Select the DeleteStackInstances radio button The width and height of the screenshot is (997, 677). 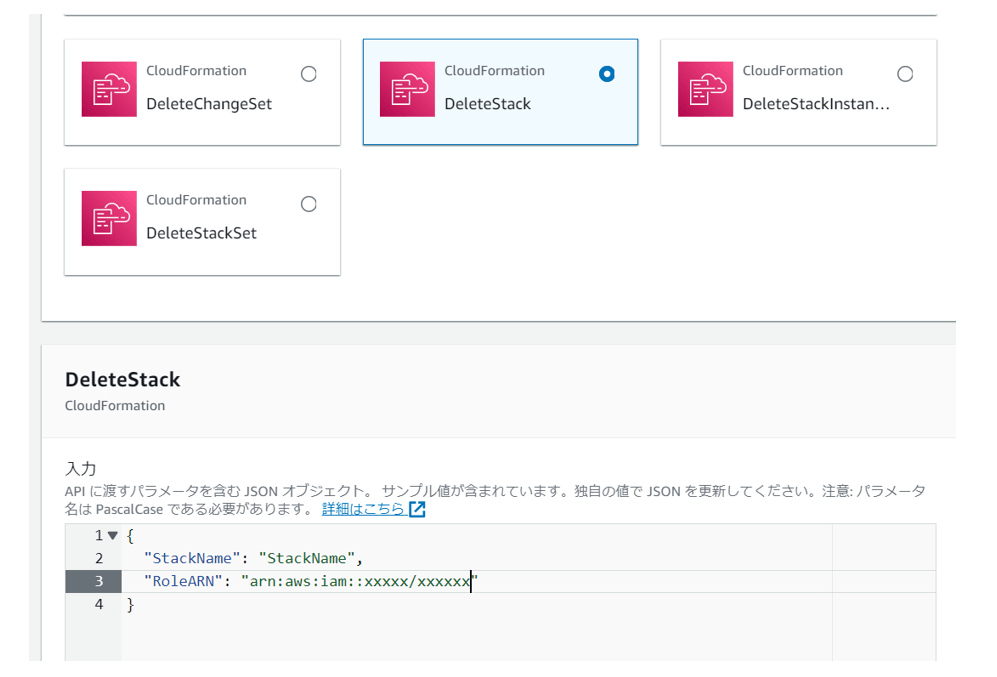tap(905, 74)
